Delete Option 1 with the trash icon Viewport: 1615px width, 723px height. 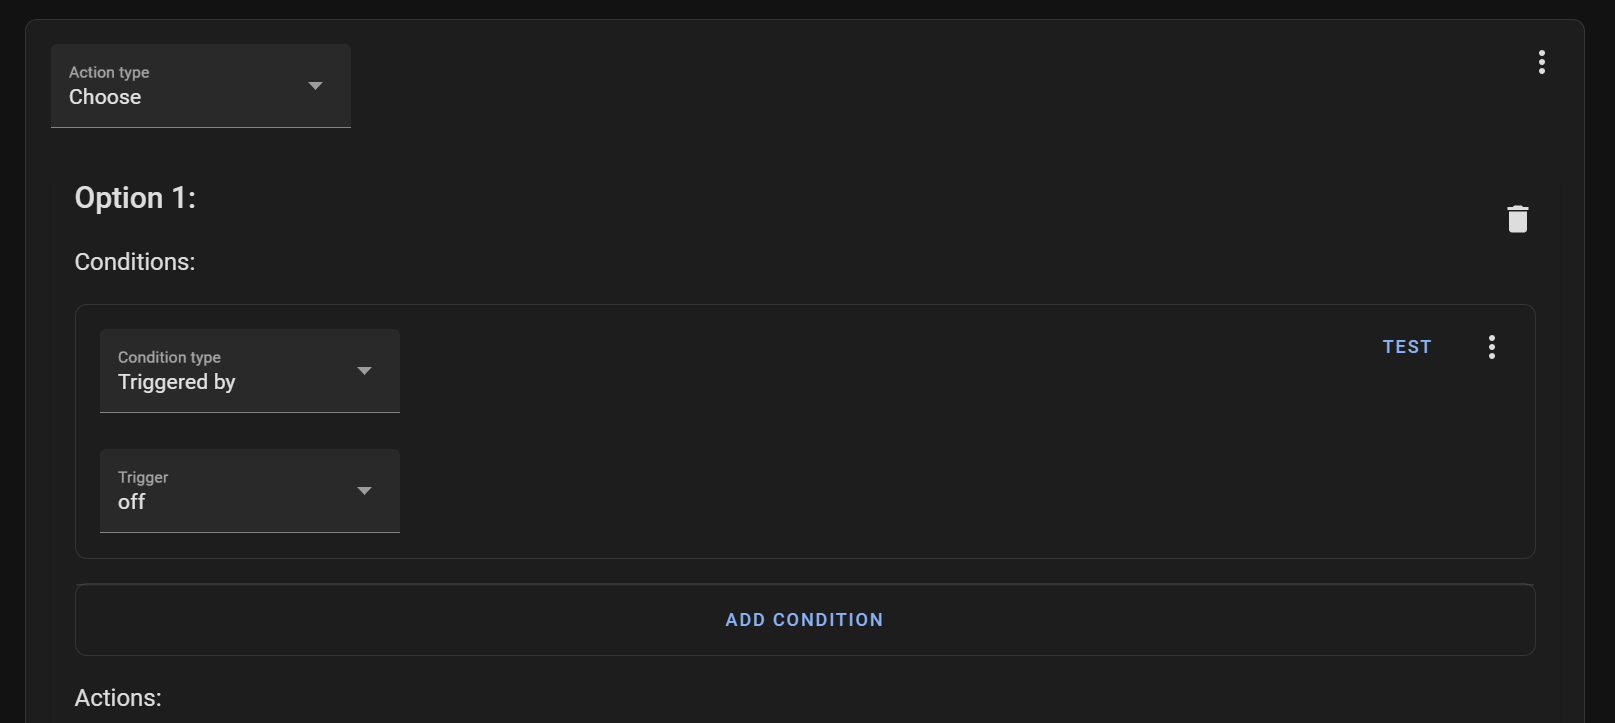coord(1517,219)
